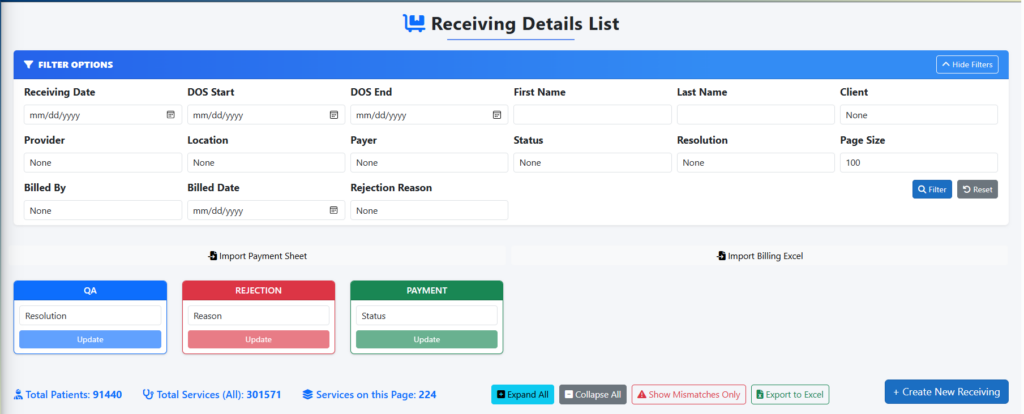The height and width of the screenshot is (414, 1024).
Task: Collapse all rows
Action: click(593, 394)
